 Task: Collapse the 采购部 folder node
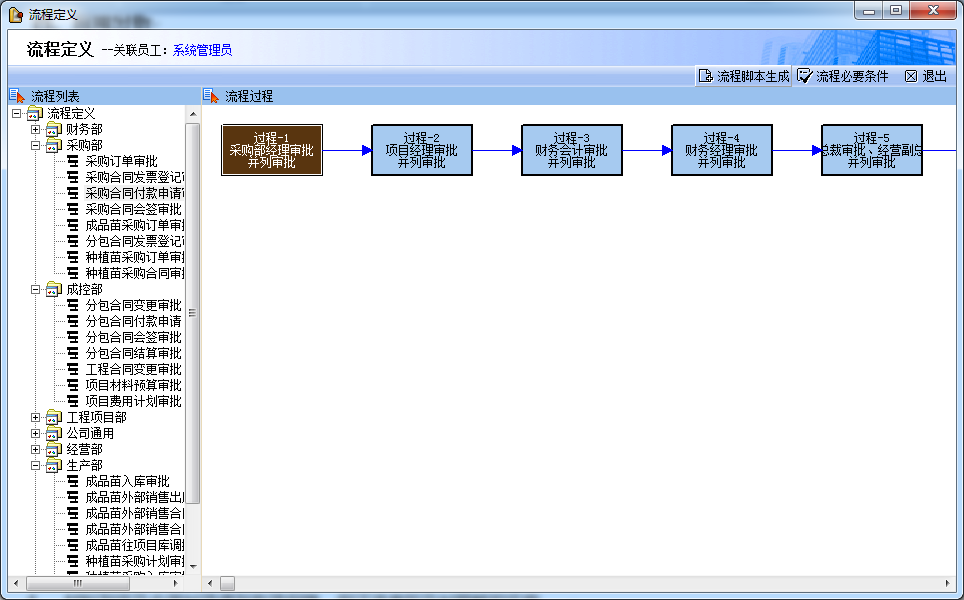click(x=36, y=145)
